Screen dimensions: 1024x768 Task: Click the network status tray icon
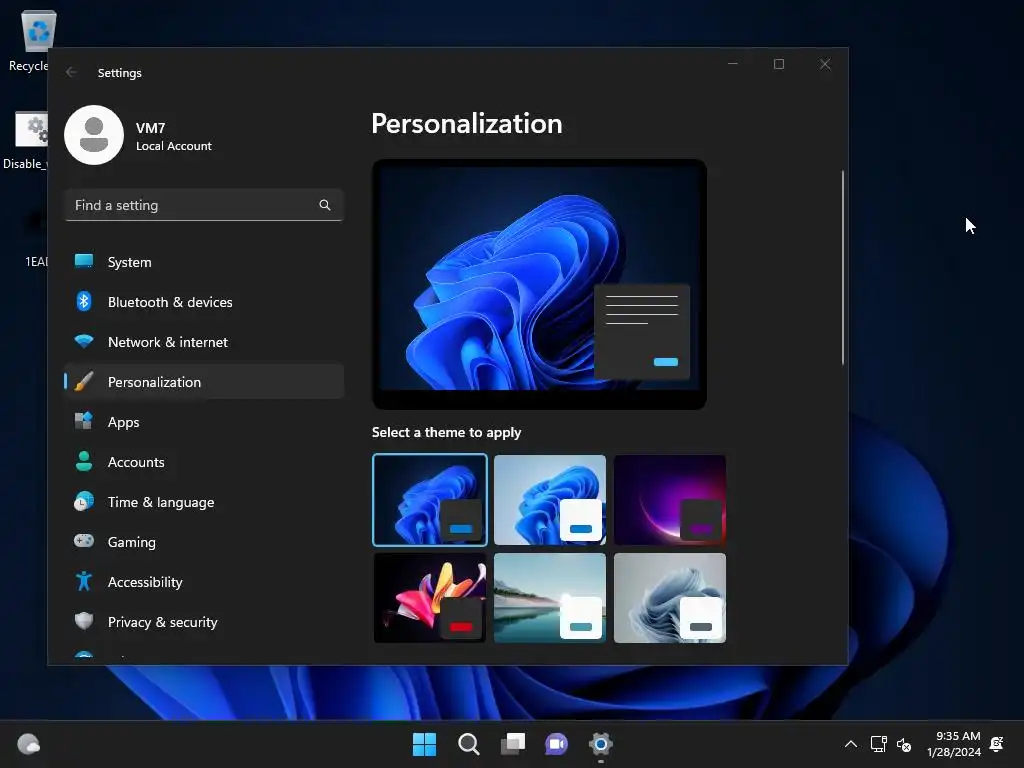point(878,744)
